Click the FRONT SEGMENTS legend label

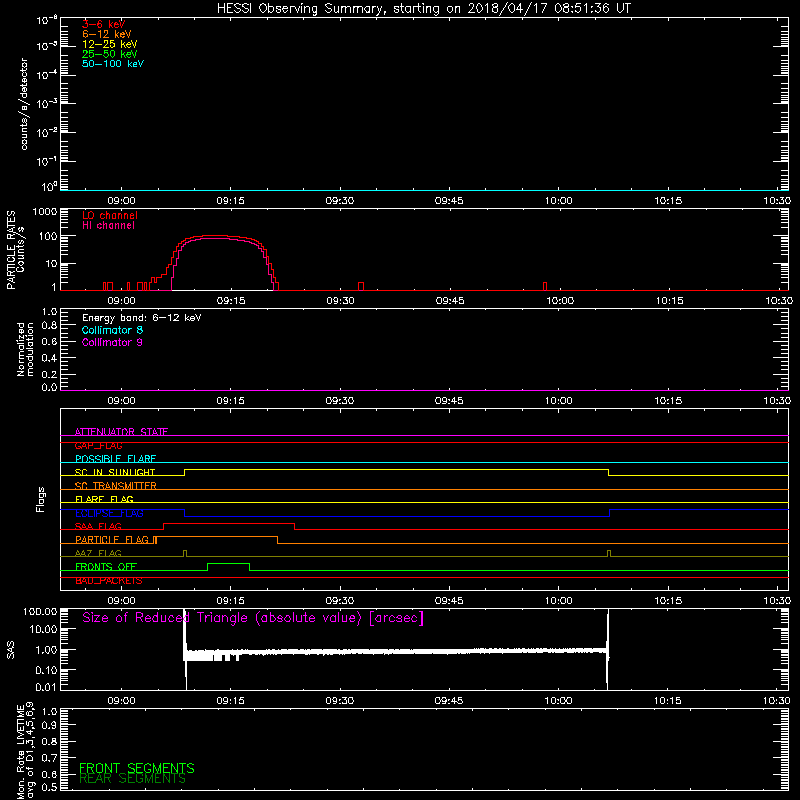coord(137,768)
